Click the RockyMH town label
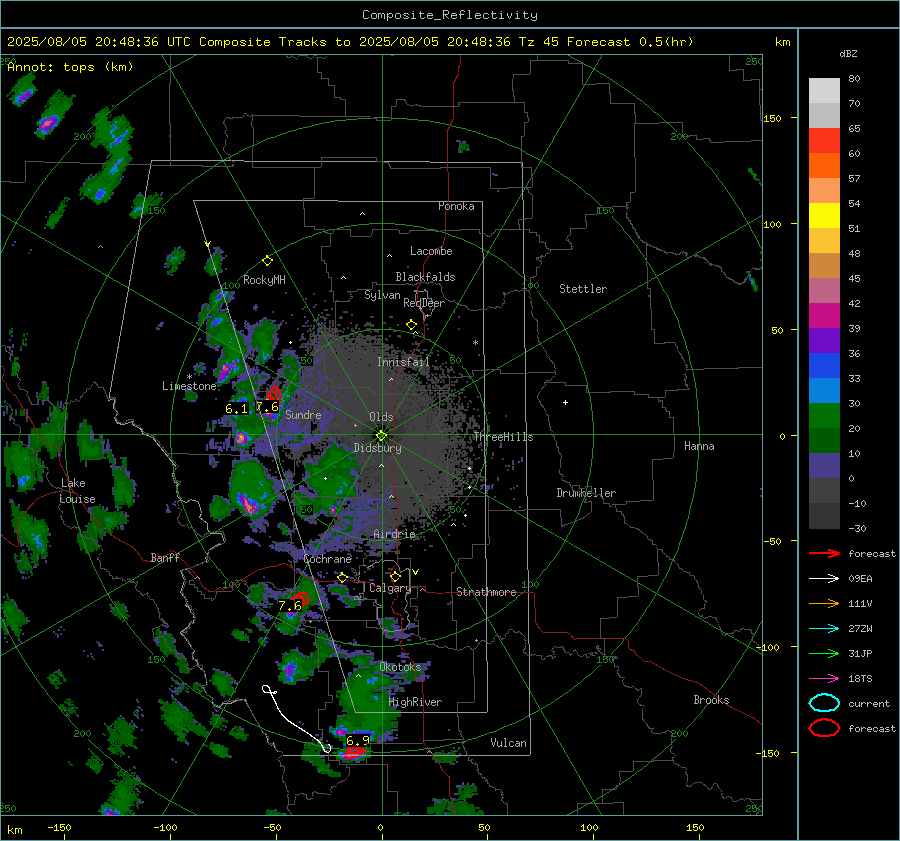 [x=264, y=280]
